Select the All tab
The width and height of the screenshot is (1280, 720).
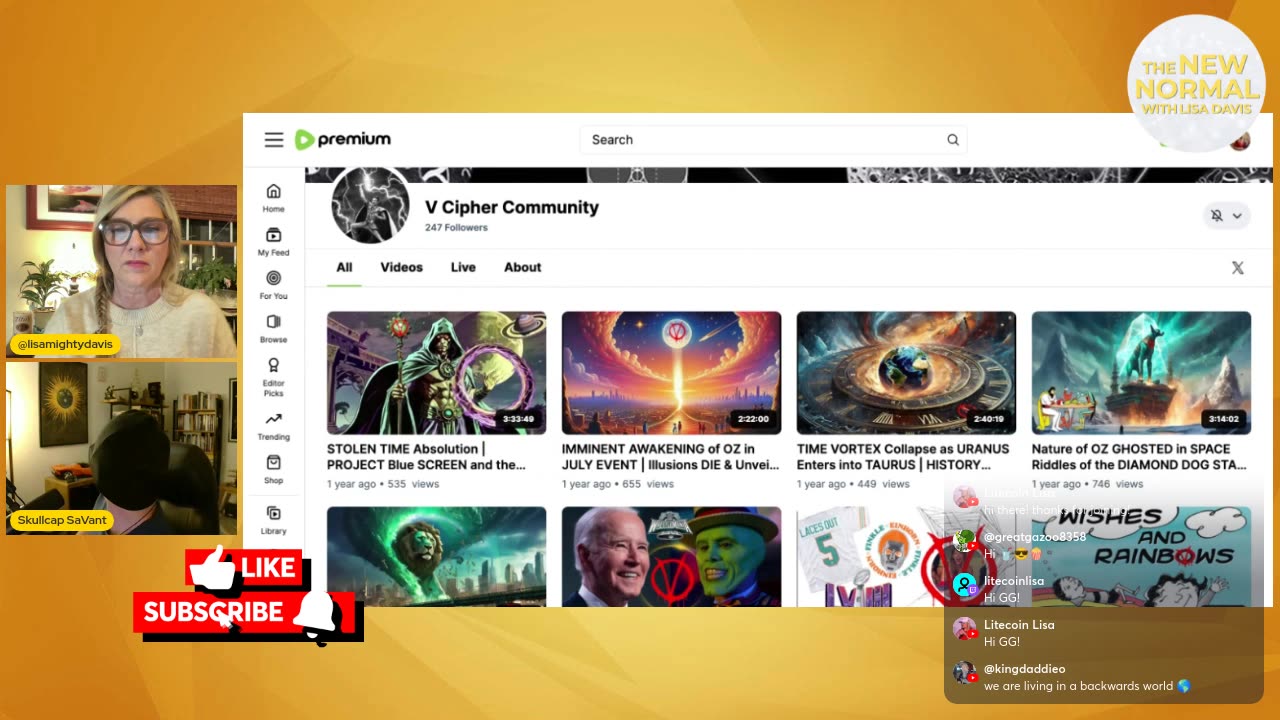(x=344, y=268)
